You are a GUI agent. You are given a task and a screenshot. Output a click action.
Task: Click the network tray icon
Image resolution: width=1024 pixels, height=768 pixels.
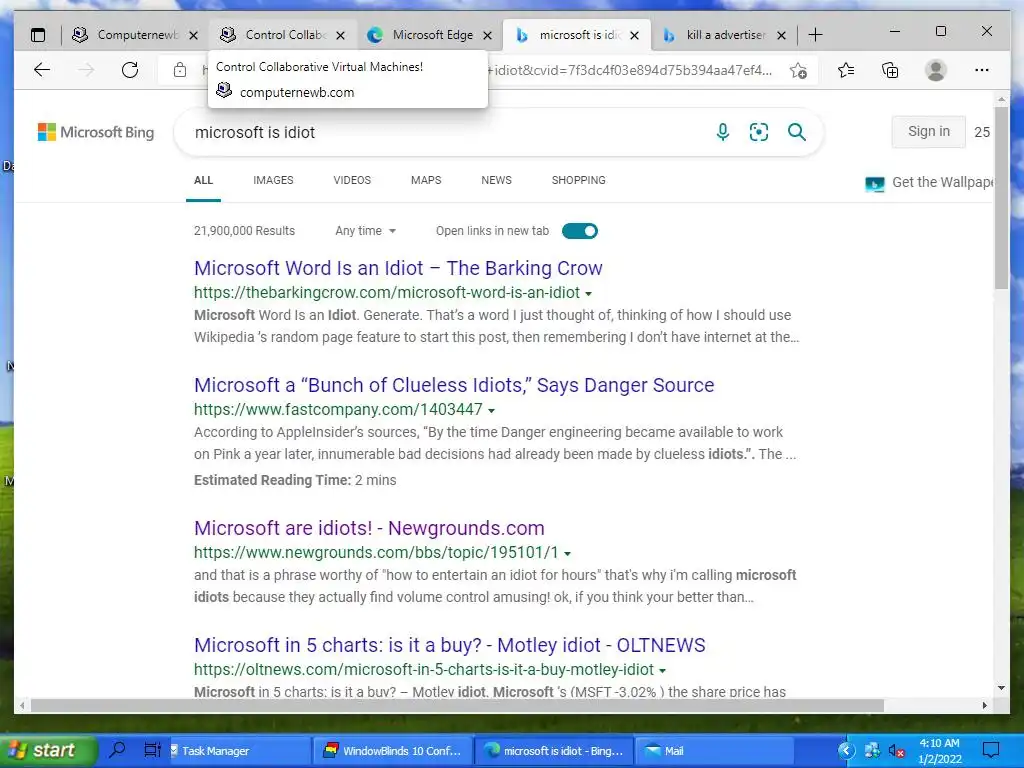[872, 750]
